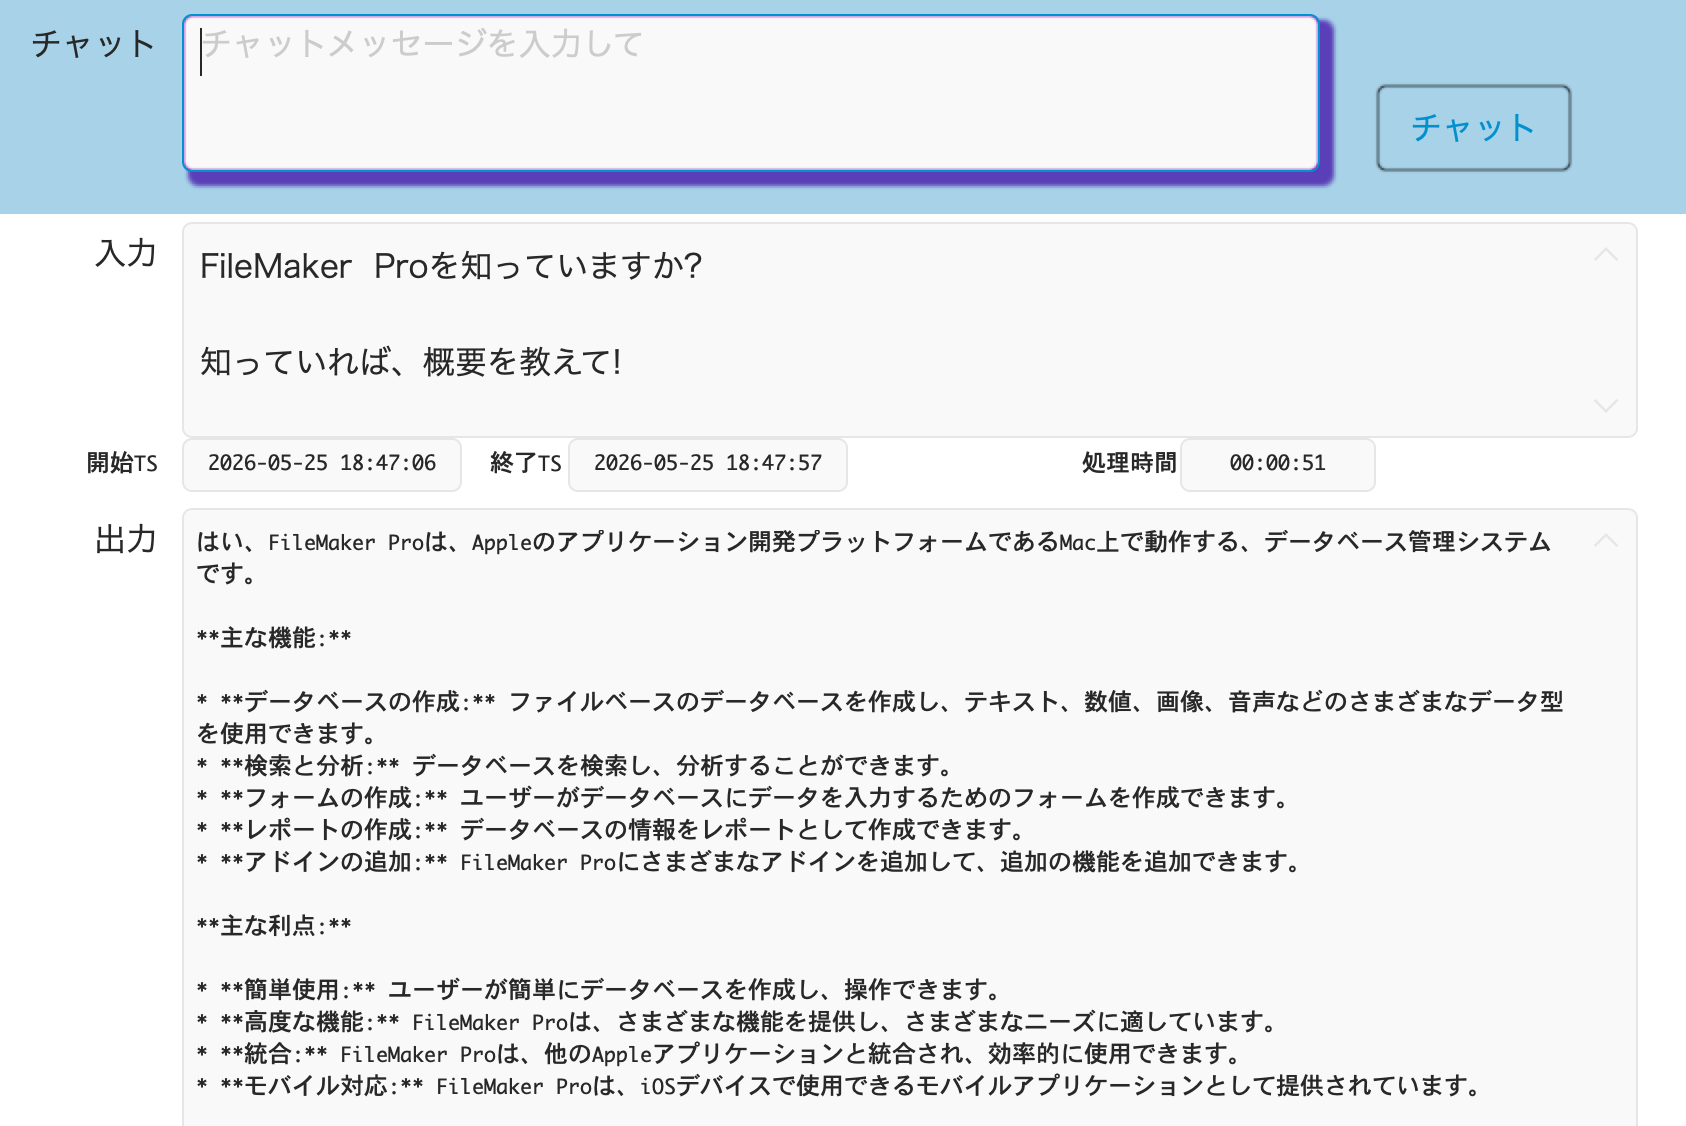The image size is (1686, 1126).
Task: Click the 'アドインの追加' bullet line
Action: point(749,862)
